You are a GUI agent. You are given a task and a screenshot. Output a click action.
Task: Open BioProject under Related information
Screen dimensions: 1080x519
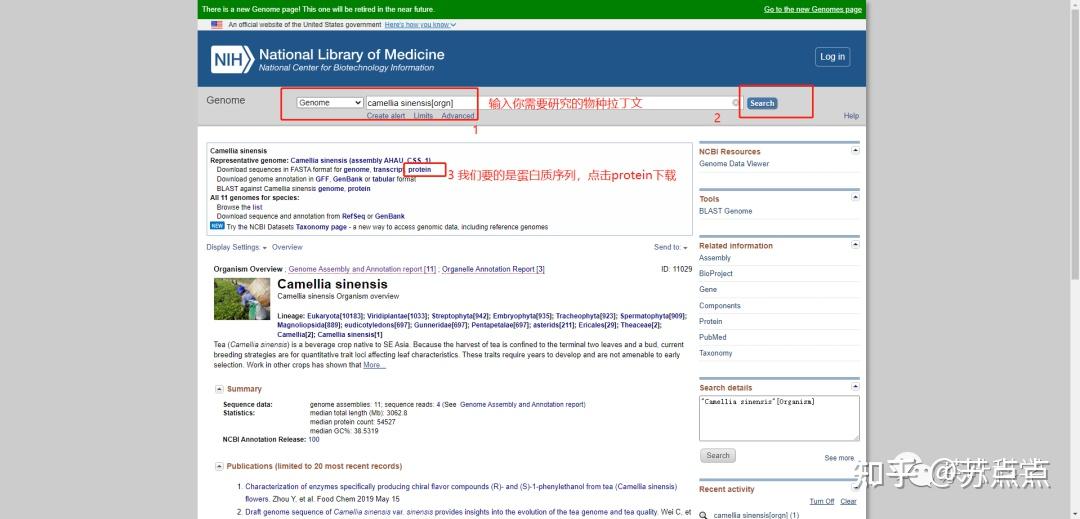click(x=716, y=274)
